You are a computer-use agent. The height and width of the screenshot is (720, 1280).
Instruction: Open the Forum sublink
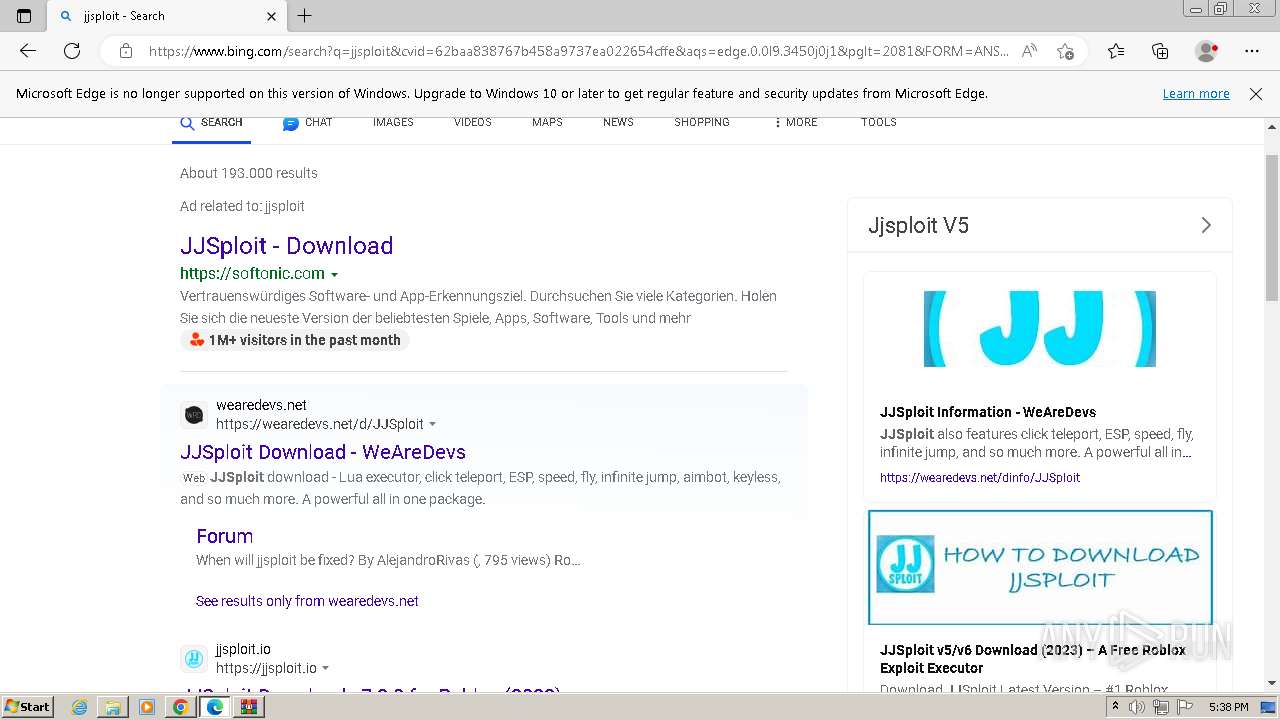[x=225, y=536]
